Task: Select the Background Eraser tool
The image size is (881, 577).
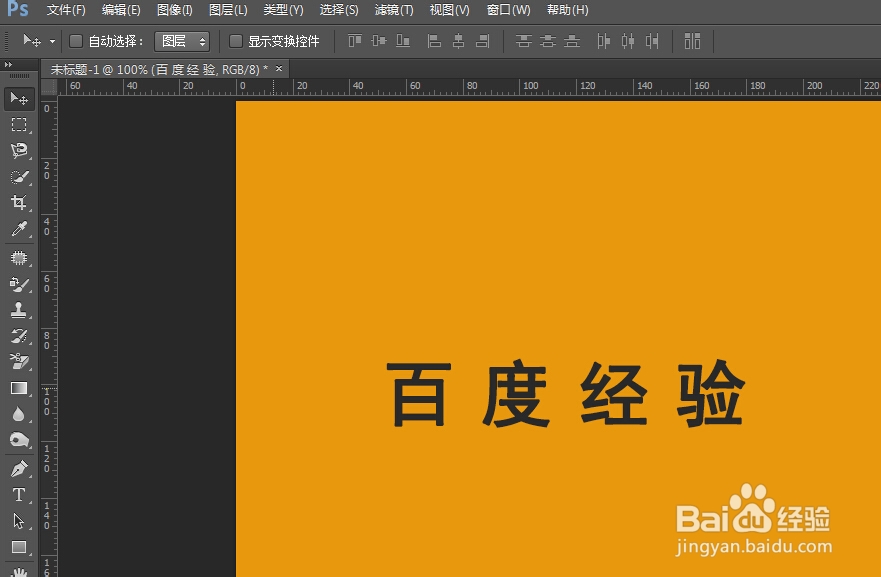Action: (x=19, y=361)
